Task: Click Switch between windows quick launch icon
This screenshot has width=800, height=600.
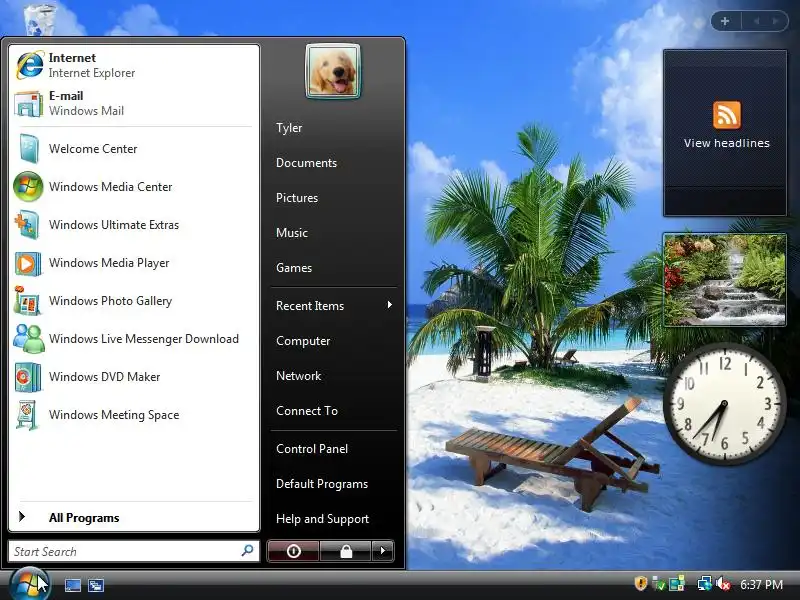Action: click(95, 585)
